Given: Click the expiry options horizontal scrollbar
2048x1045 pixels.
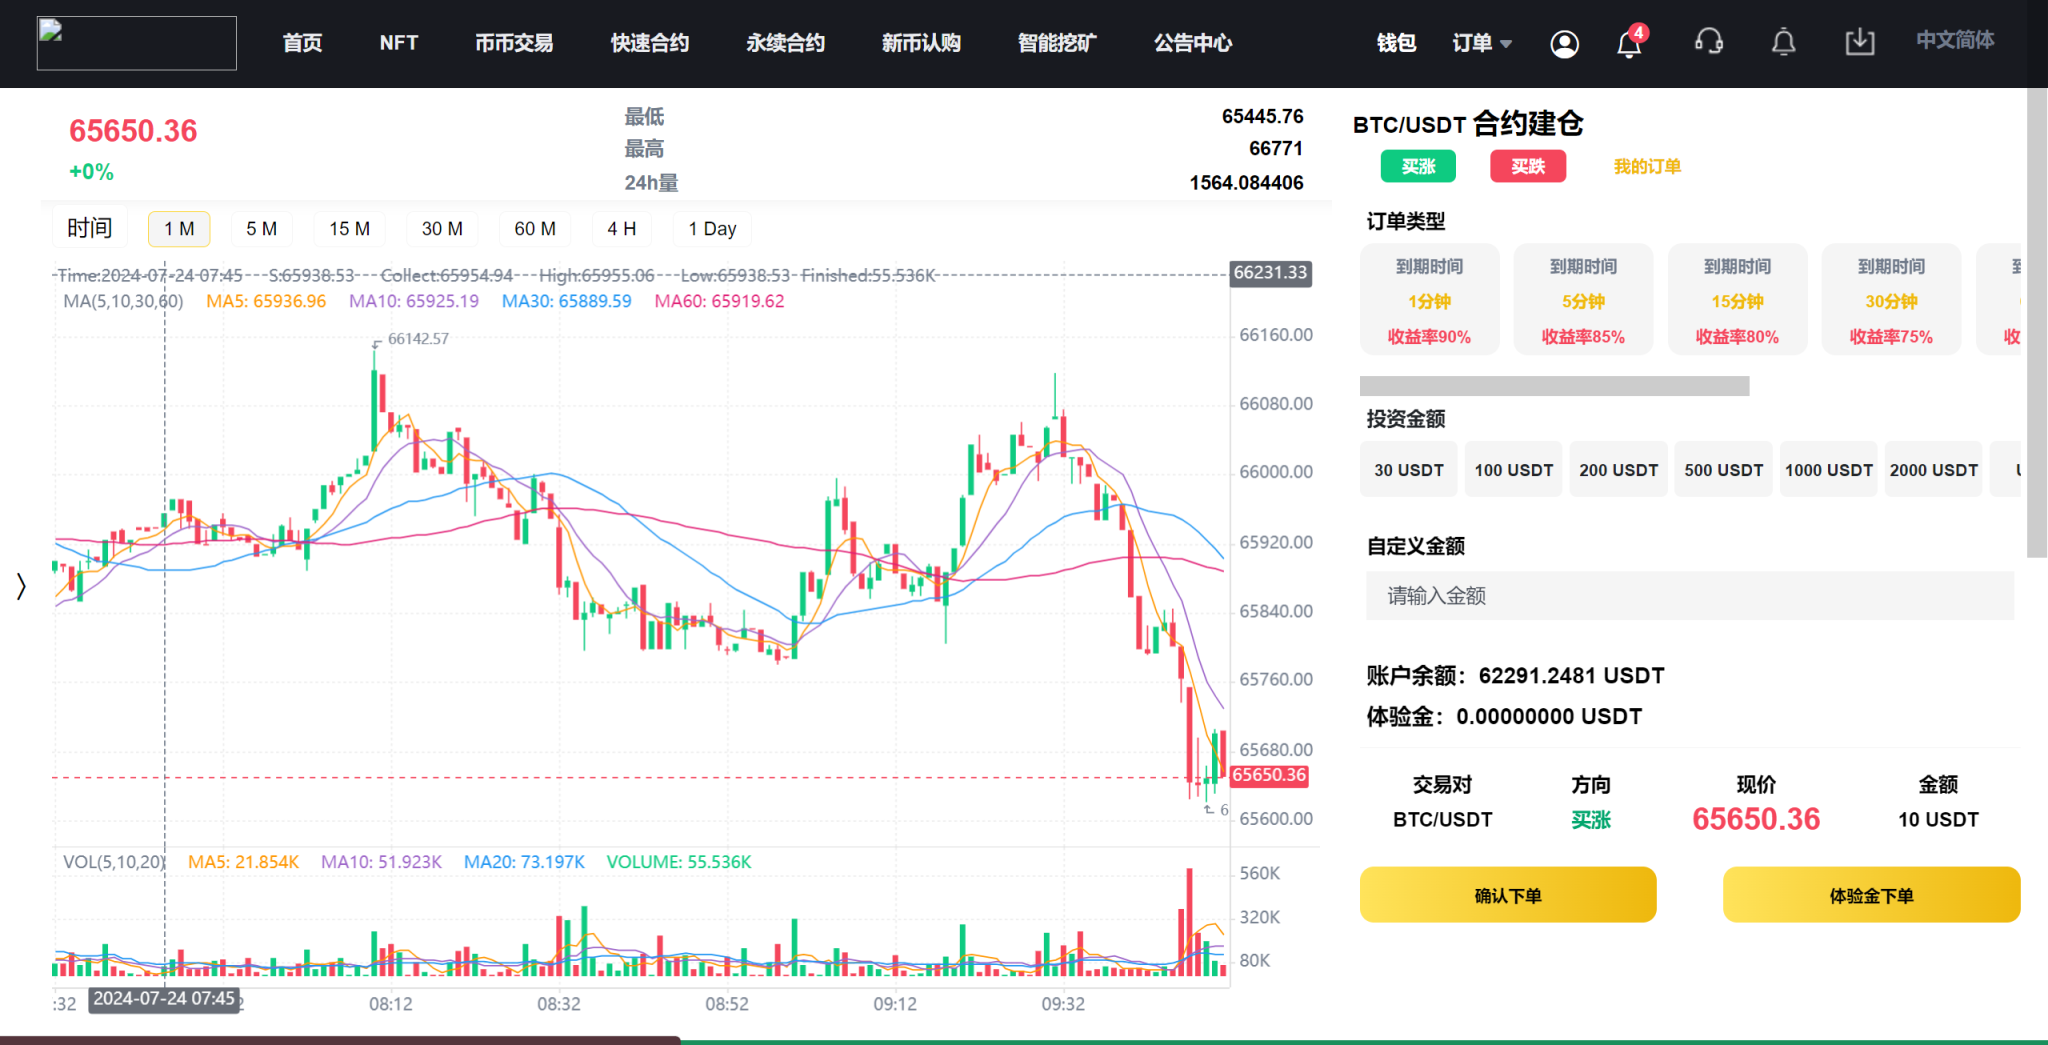Looking at the screenshot, I should (1554, 386).
